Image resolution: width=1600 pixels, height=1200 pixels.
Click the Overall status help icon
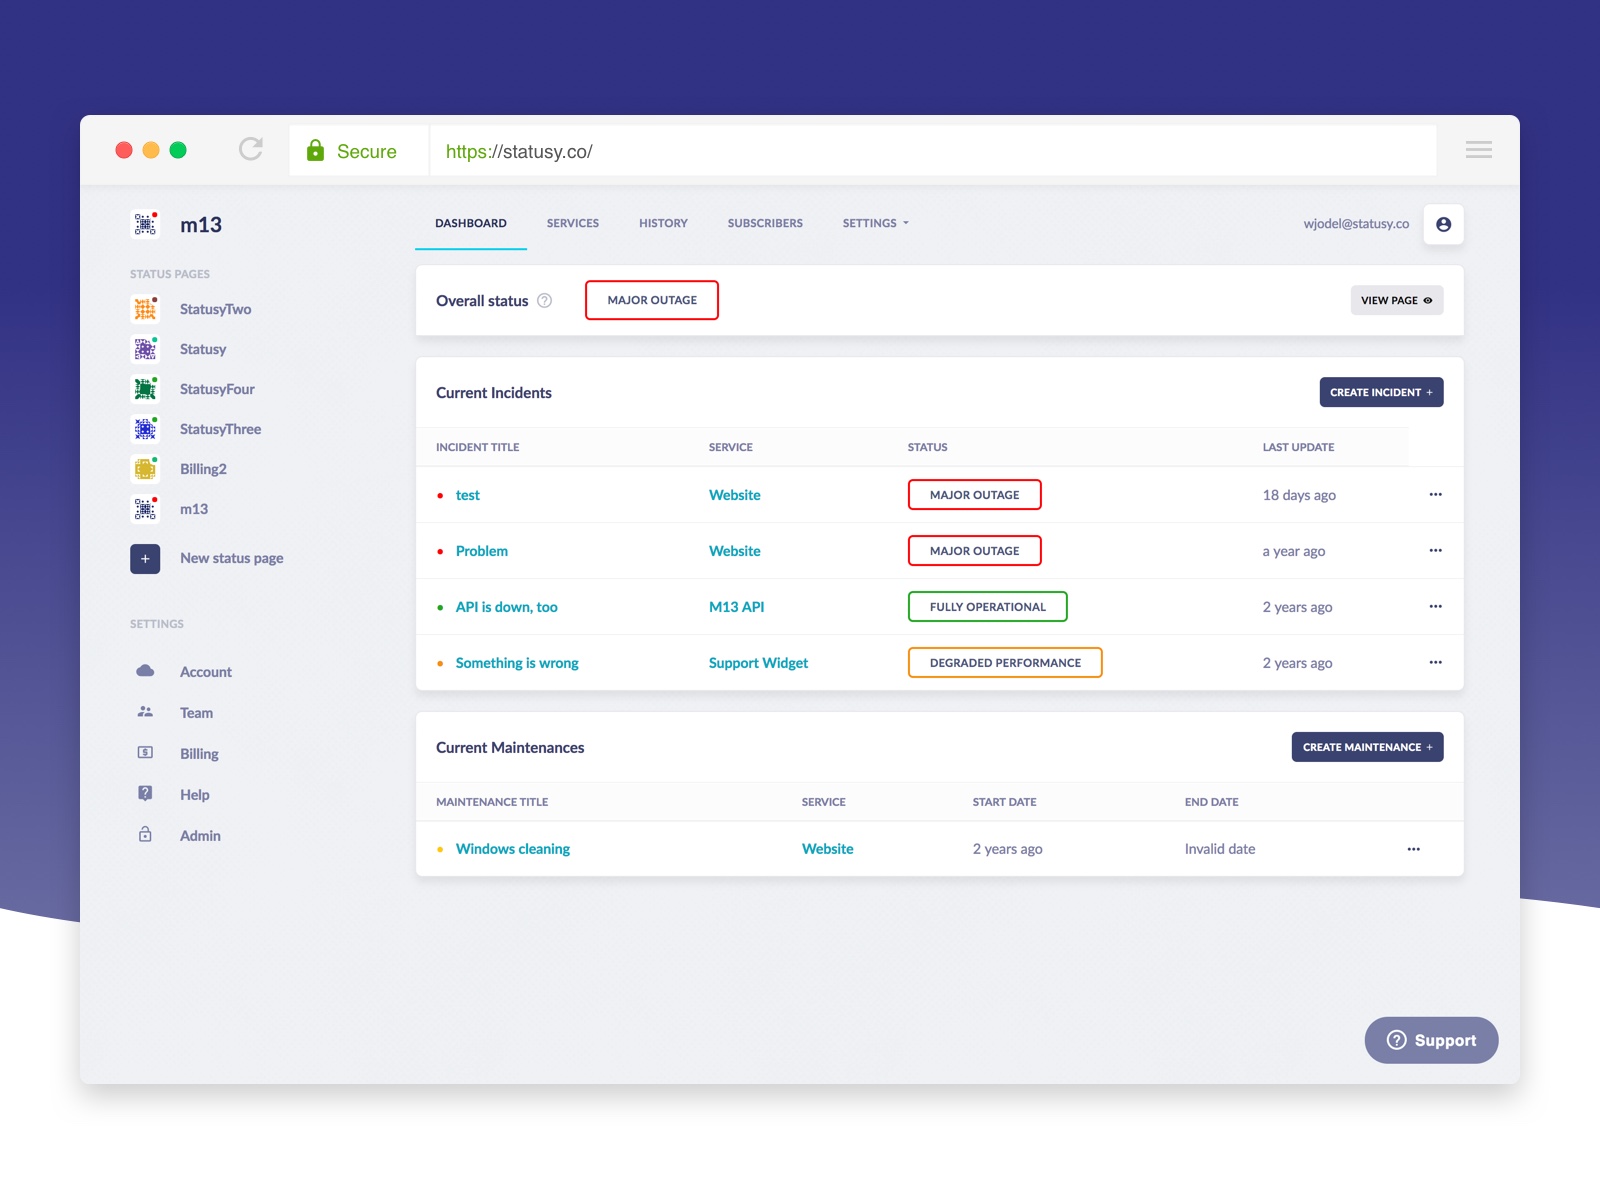click(545, 300)
